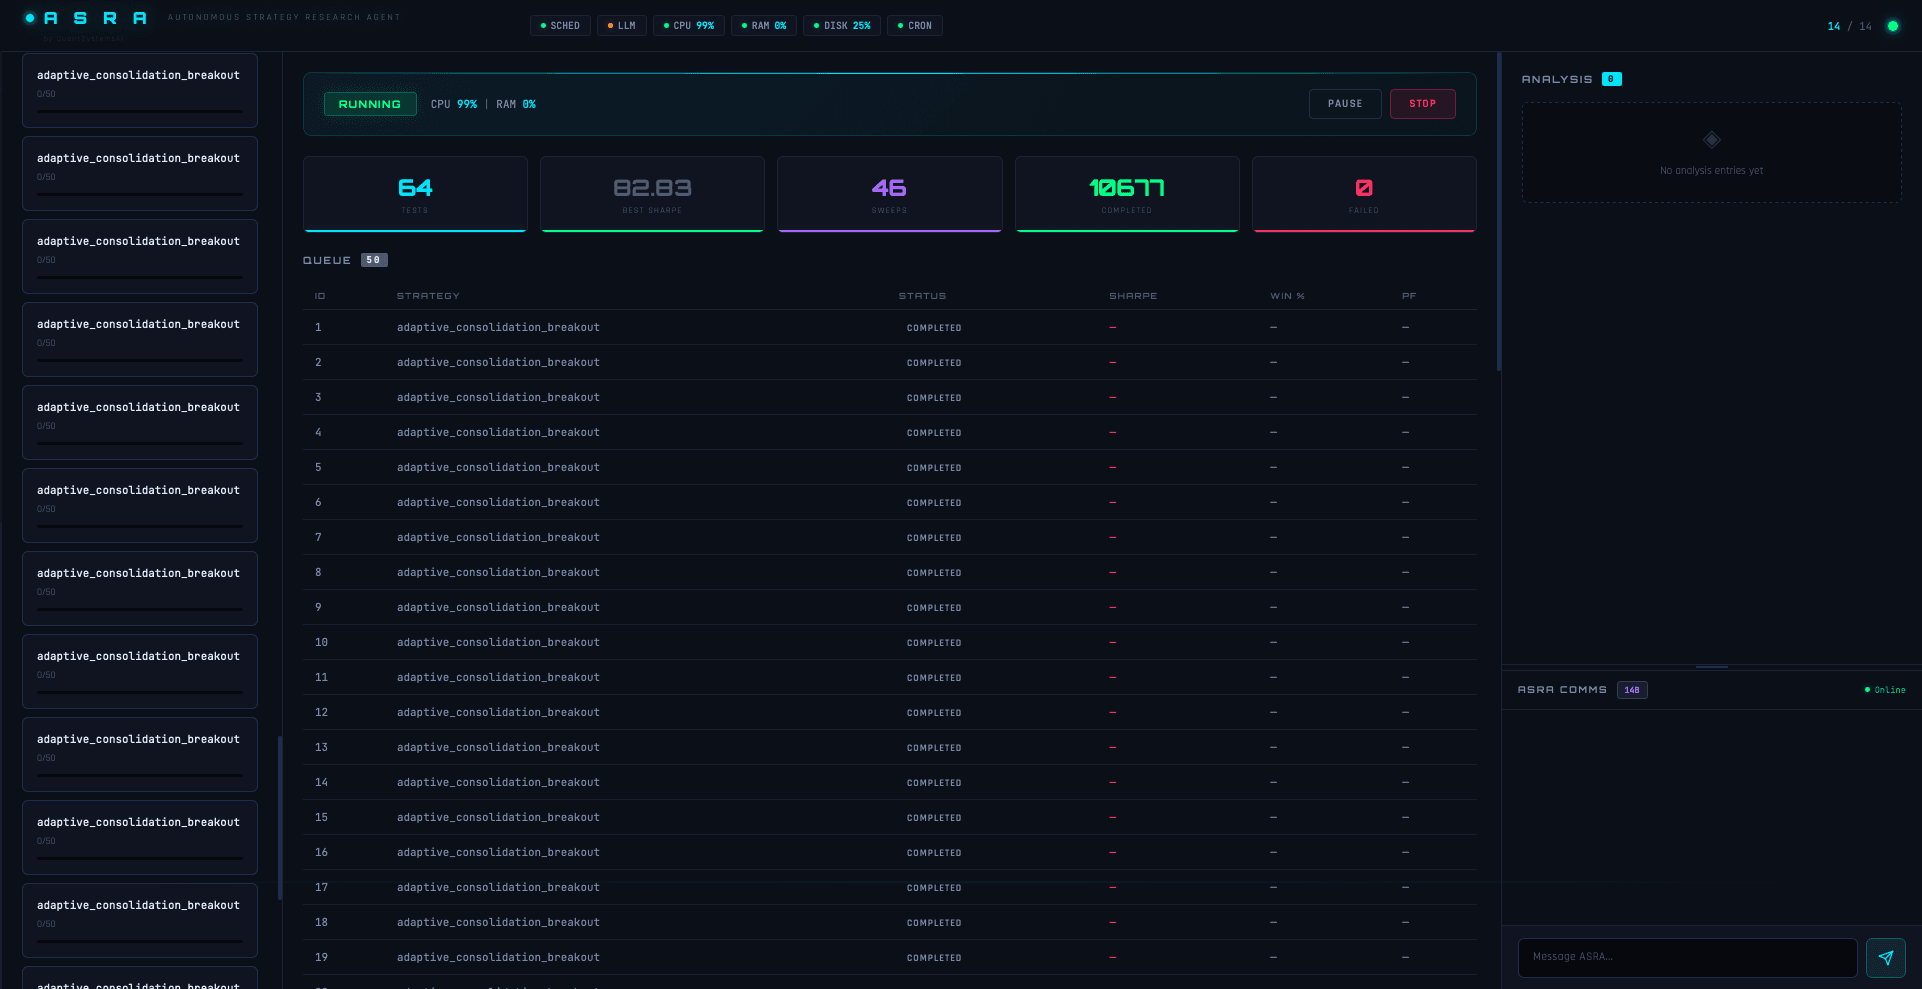
Task: Sort by the ID column header
Action: [x=320, y=296]
